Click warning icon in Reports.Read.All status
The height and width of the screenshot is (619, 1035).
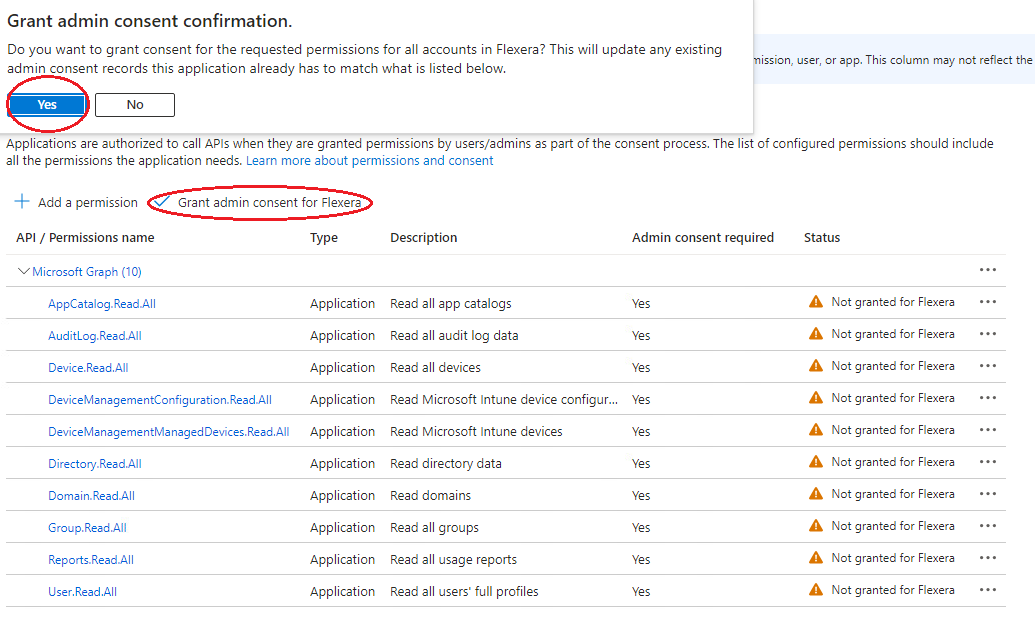point(816,558)
